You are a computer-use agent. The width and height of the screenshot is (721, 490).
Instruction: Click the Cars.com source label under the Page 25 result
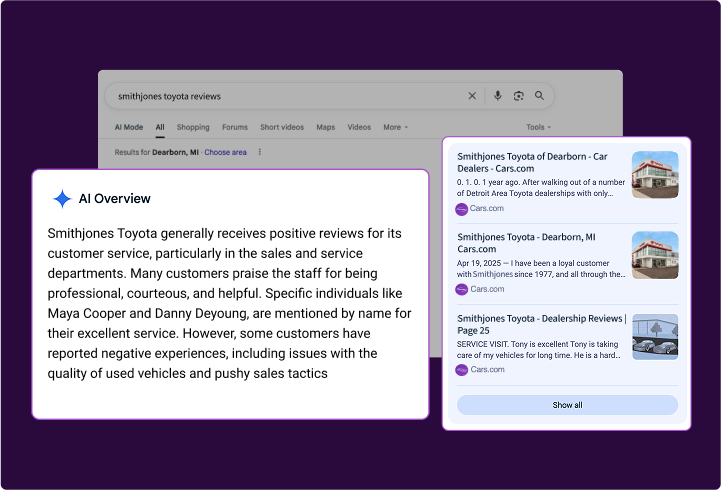[x=487, y=369]
